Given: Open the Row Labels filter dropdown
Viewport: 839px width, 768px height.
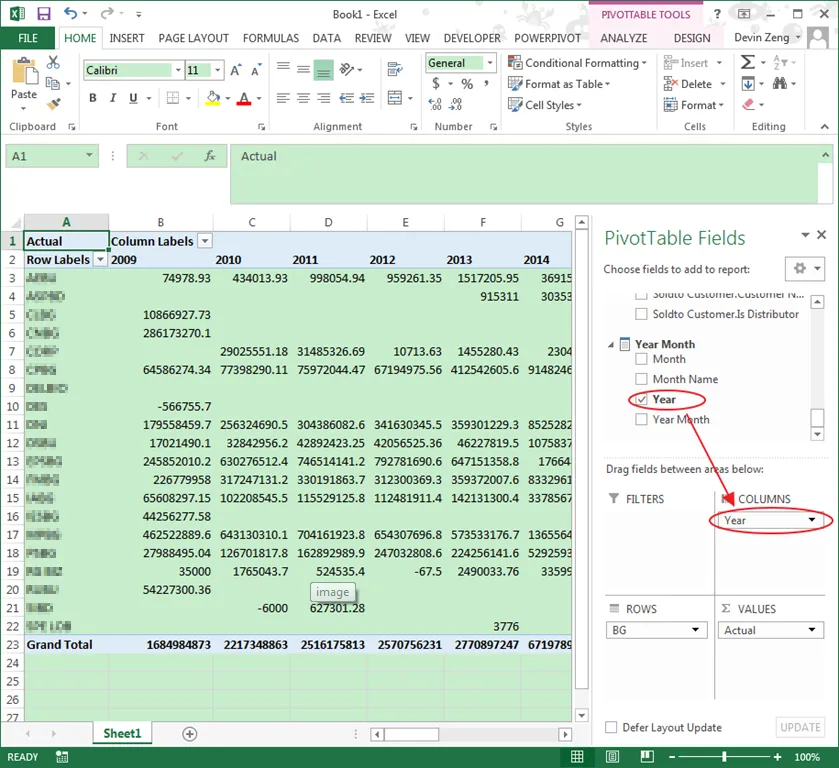Looking at the screenshot, I should click(x=100, y=260).
